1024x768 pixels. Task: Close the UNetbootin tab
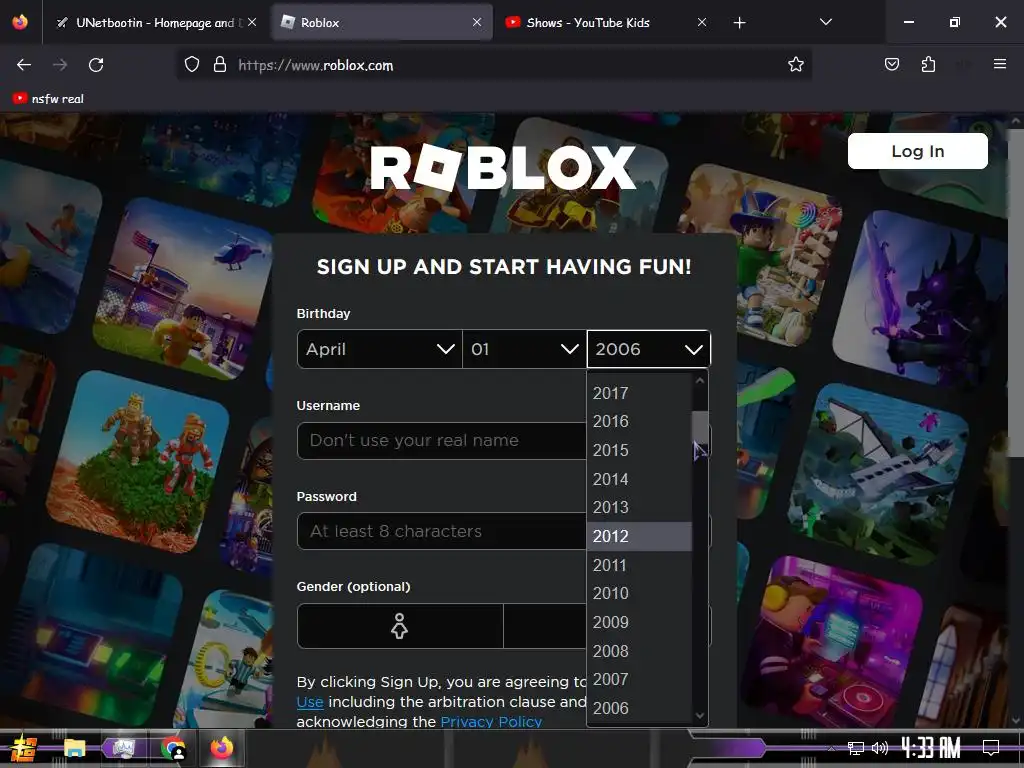[252, 22]
